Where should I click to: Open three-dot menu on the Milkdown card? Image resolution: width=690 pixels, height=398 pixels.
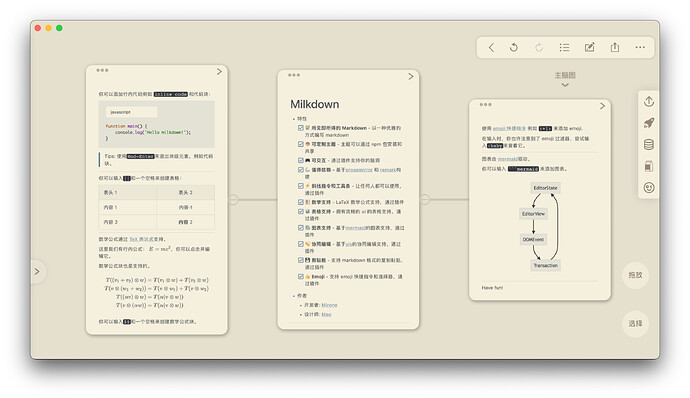[x=294, y=75]
